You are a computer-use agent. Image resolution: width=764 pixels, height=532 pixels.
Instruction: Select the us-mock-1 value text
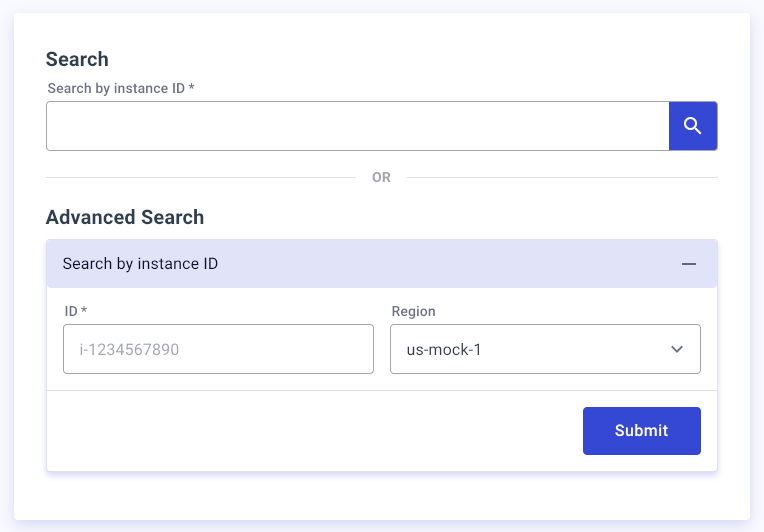pos(444,350)
